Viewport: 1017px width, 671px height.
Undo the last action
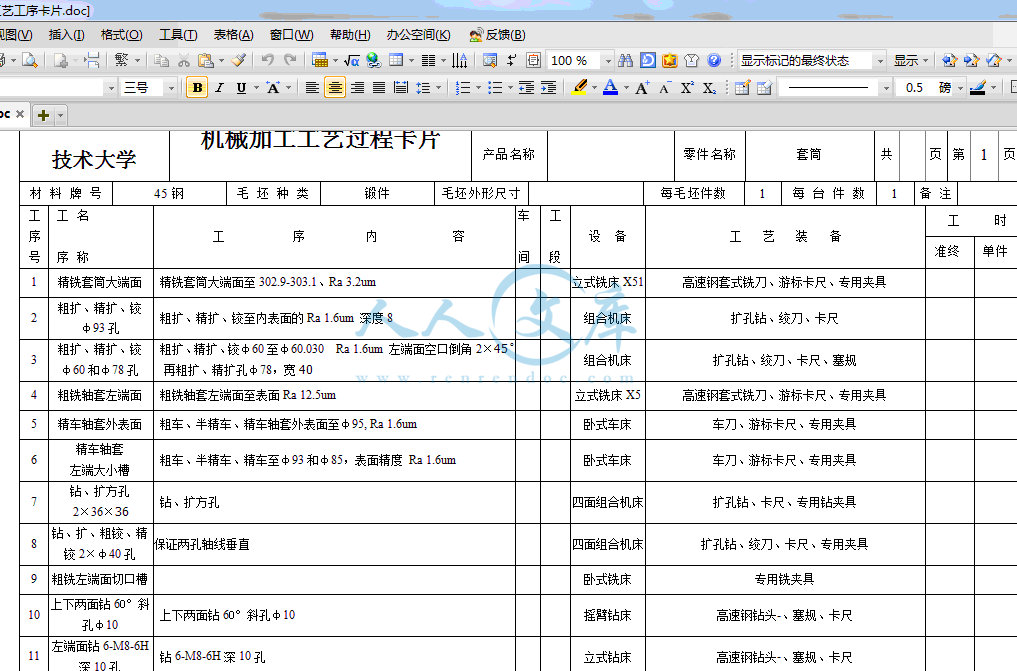point(267,60)
